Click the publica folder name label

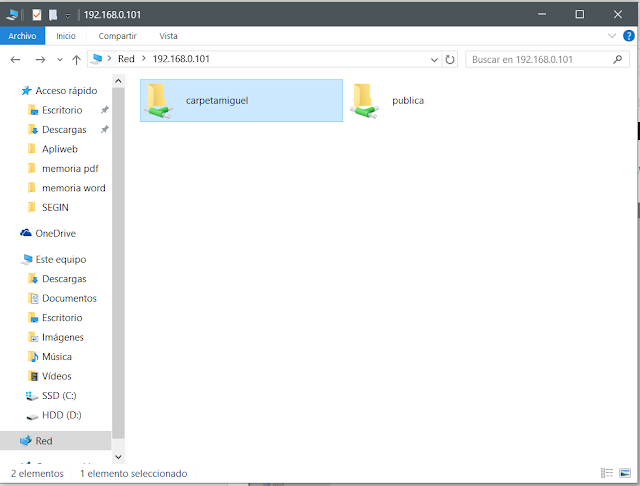tap(408, 101)
